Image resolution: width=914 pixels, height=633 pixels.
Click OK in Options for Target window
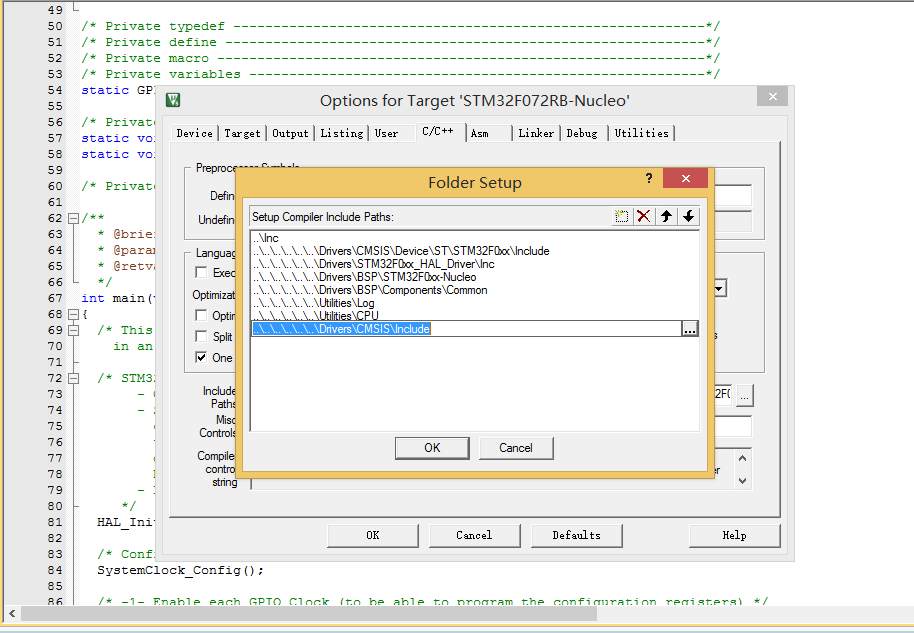coord(373,535)
